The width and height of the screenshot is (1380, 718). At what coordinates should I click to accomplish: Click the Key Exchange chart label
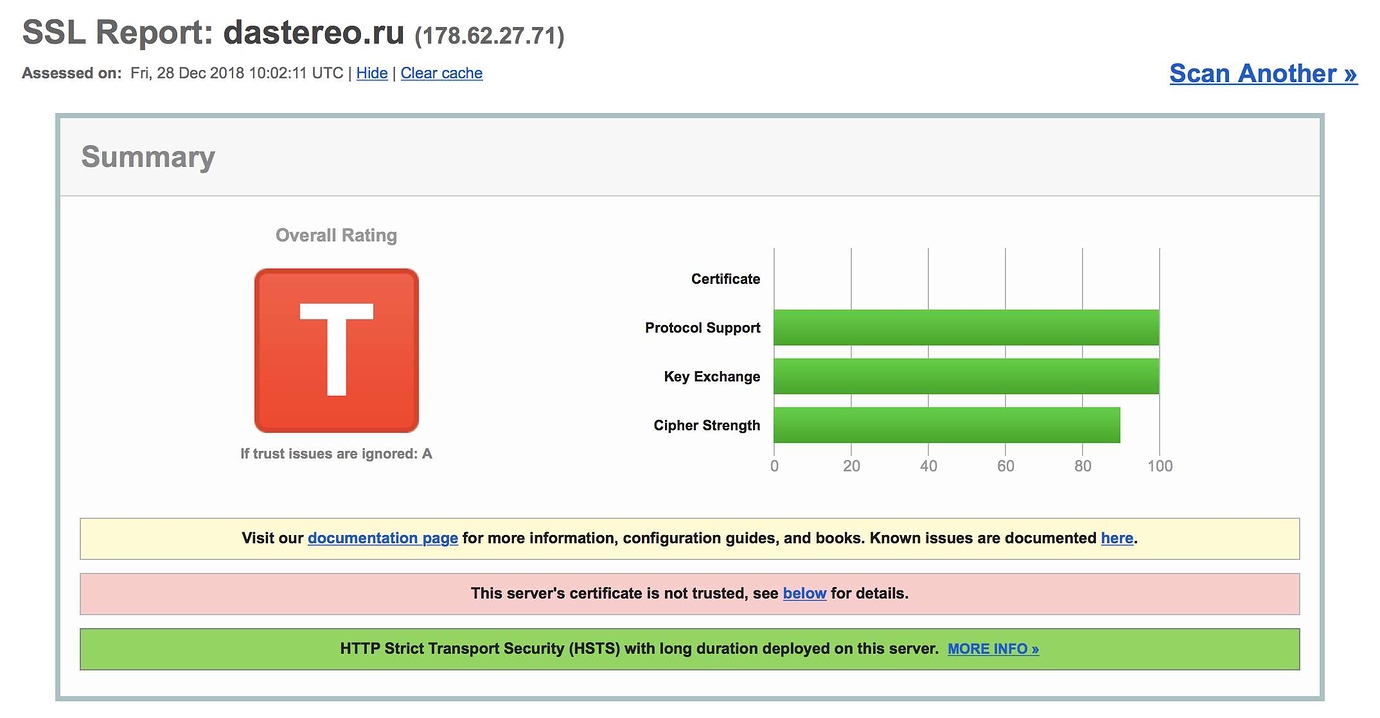pyautogui.click(x=712, y=377)
